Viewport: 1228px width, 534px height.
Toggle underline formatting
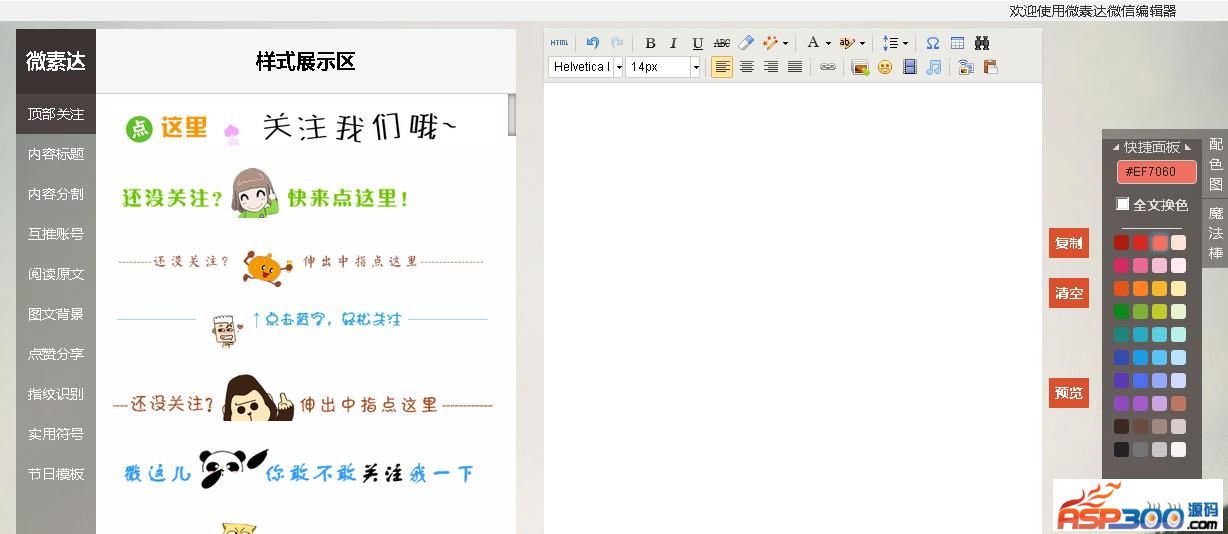coord(697,43)
